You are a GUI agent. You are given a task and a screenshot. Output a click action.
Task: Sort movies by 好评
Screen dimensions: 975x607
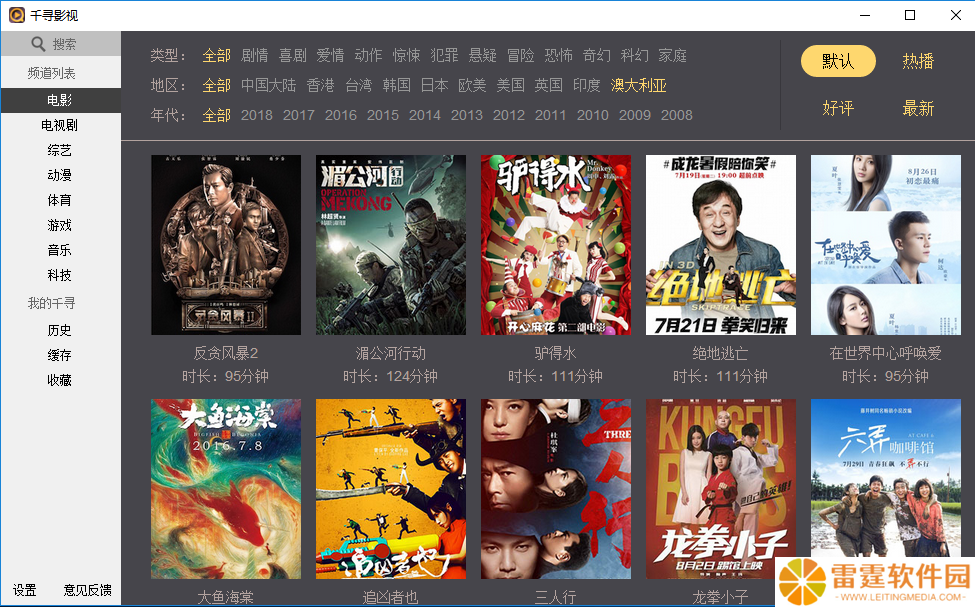pyautogui.click(x=838, y=108)
